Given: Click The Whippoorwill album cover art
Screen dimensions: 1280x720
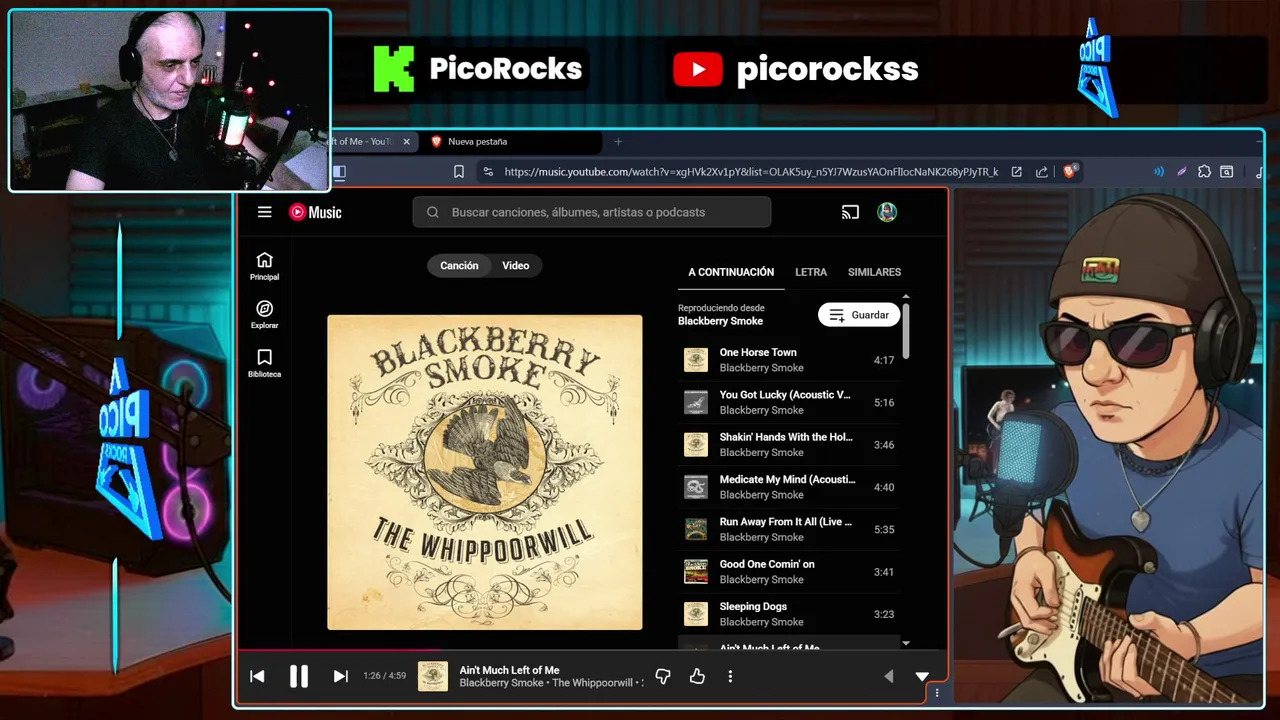Looking at the screenshot, I should point(485,472).
